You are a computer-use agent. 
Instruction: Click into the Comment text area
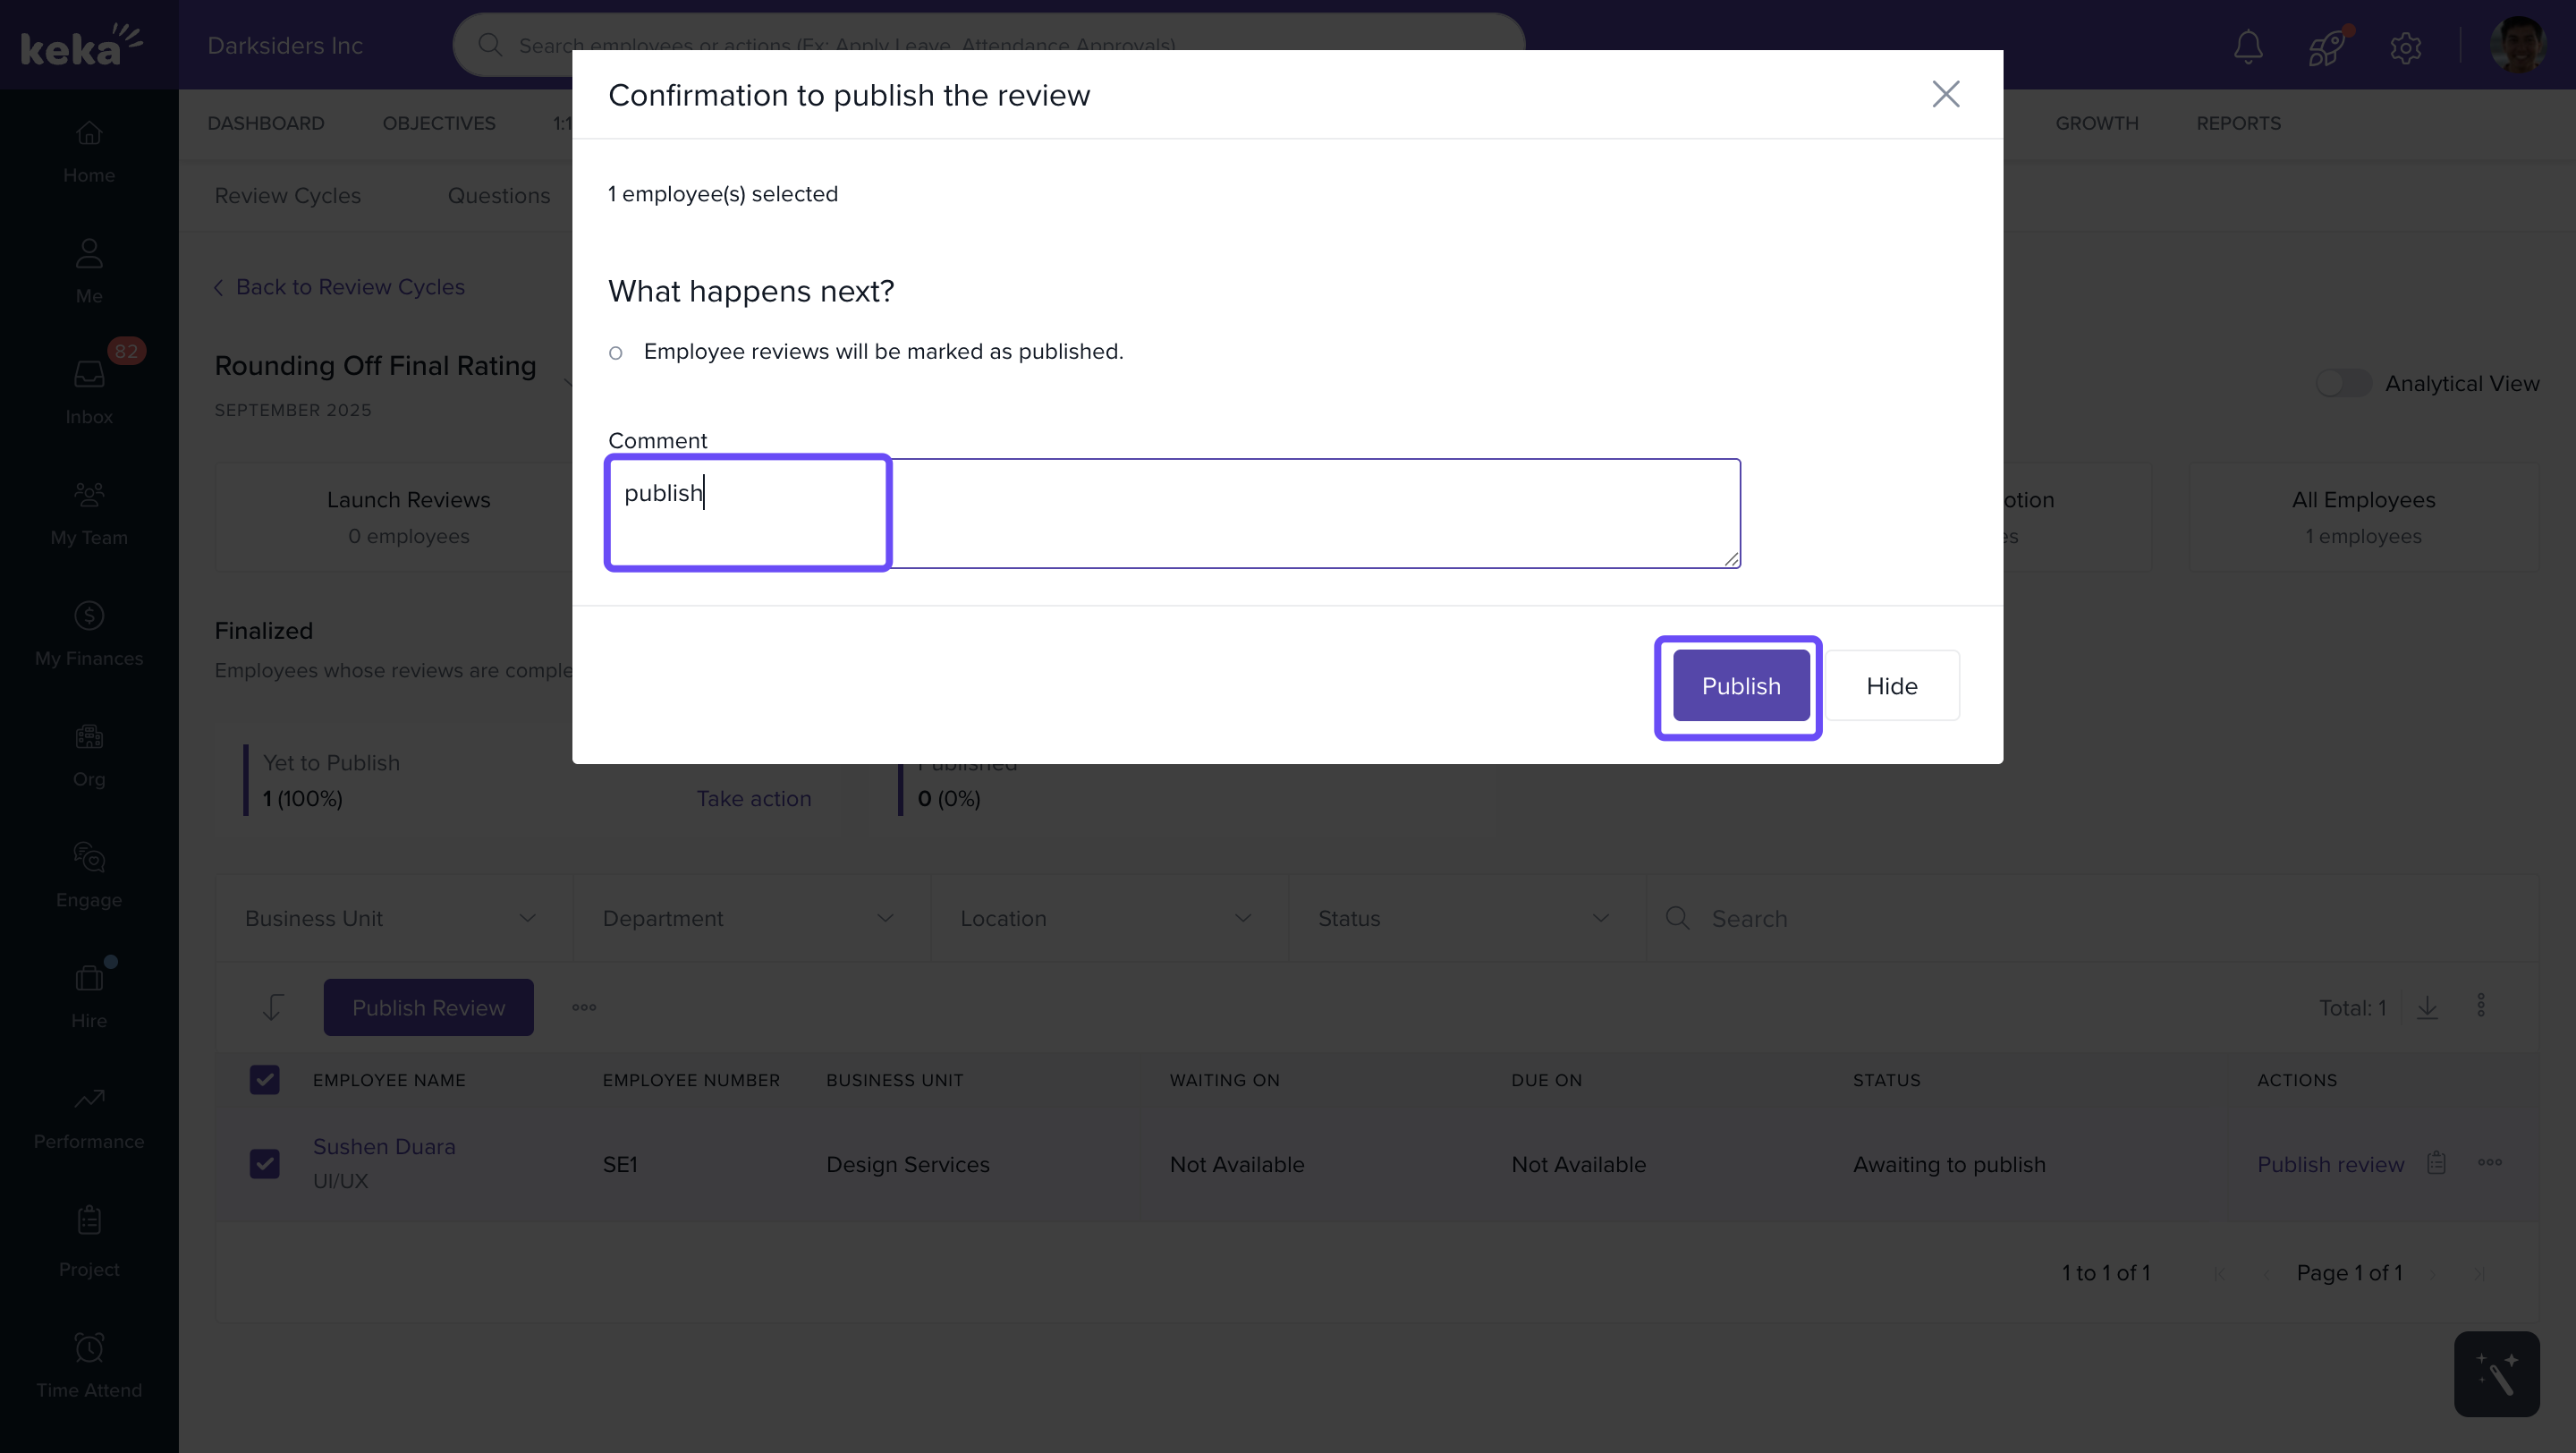coord(1173,513)
